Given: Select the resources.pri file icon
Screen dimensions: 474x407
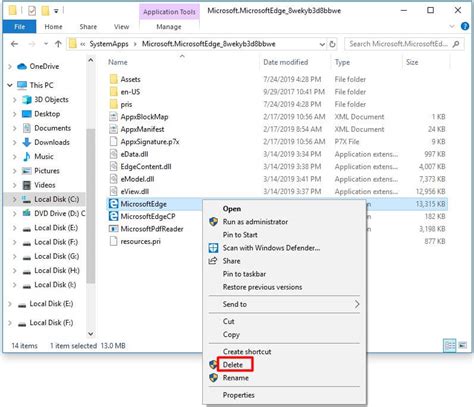Looking at the screenshot, I should 114,241.
